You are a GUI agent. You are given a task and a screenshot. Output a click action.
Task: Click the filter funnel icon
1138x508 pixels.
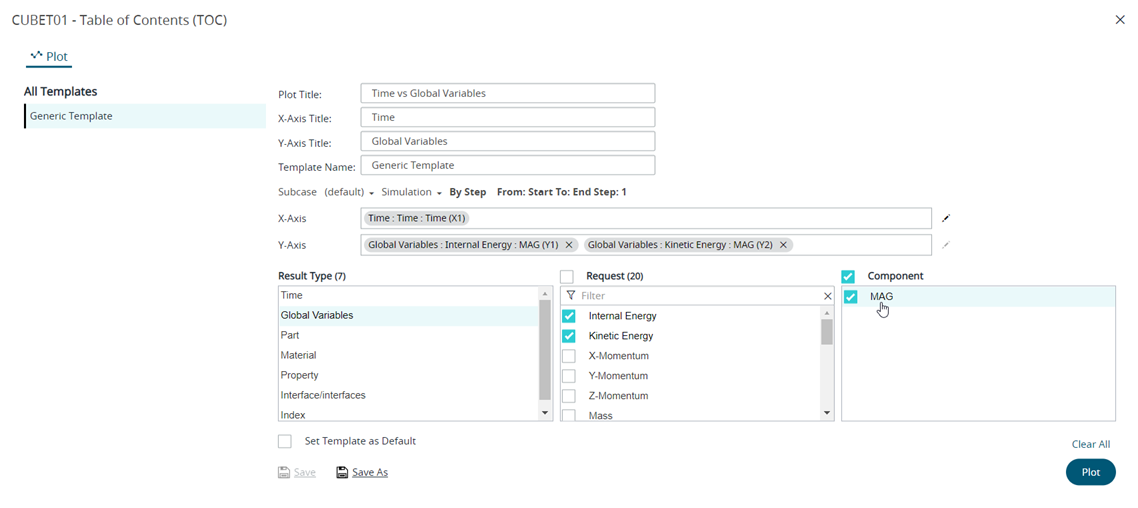coord(571,296)
